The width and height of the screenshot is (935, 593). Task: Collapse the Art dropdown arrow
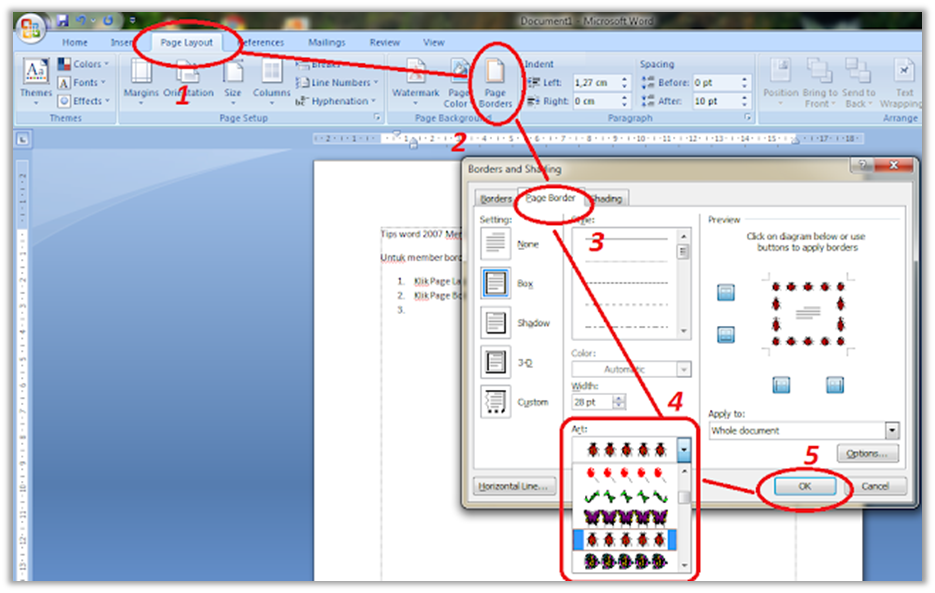pos(683,449)
